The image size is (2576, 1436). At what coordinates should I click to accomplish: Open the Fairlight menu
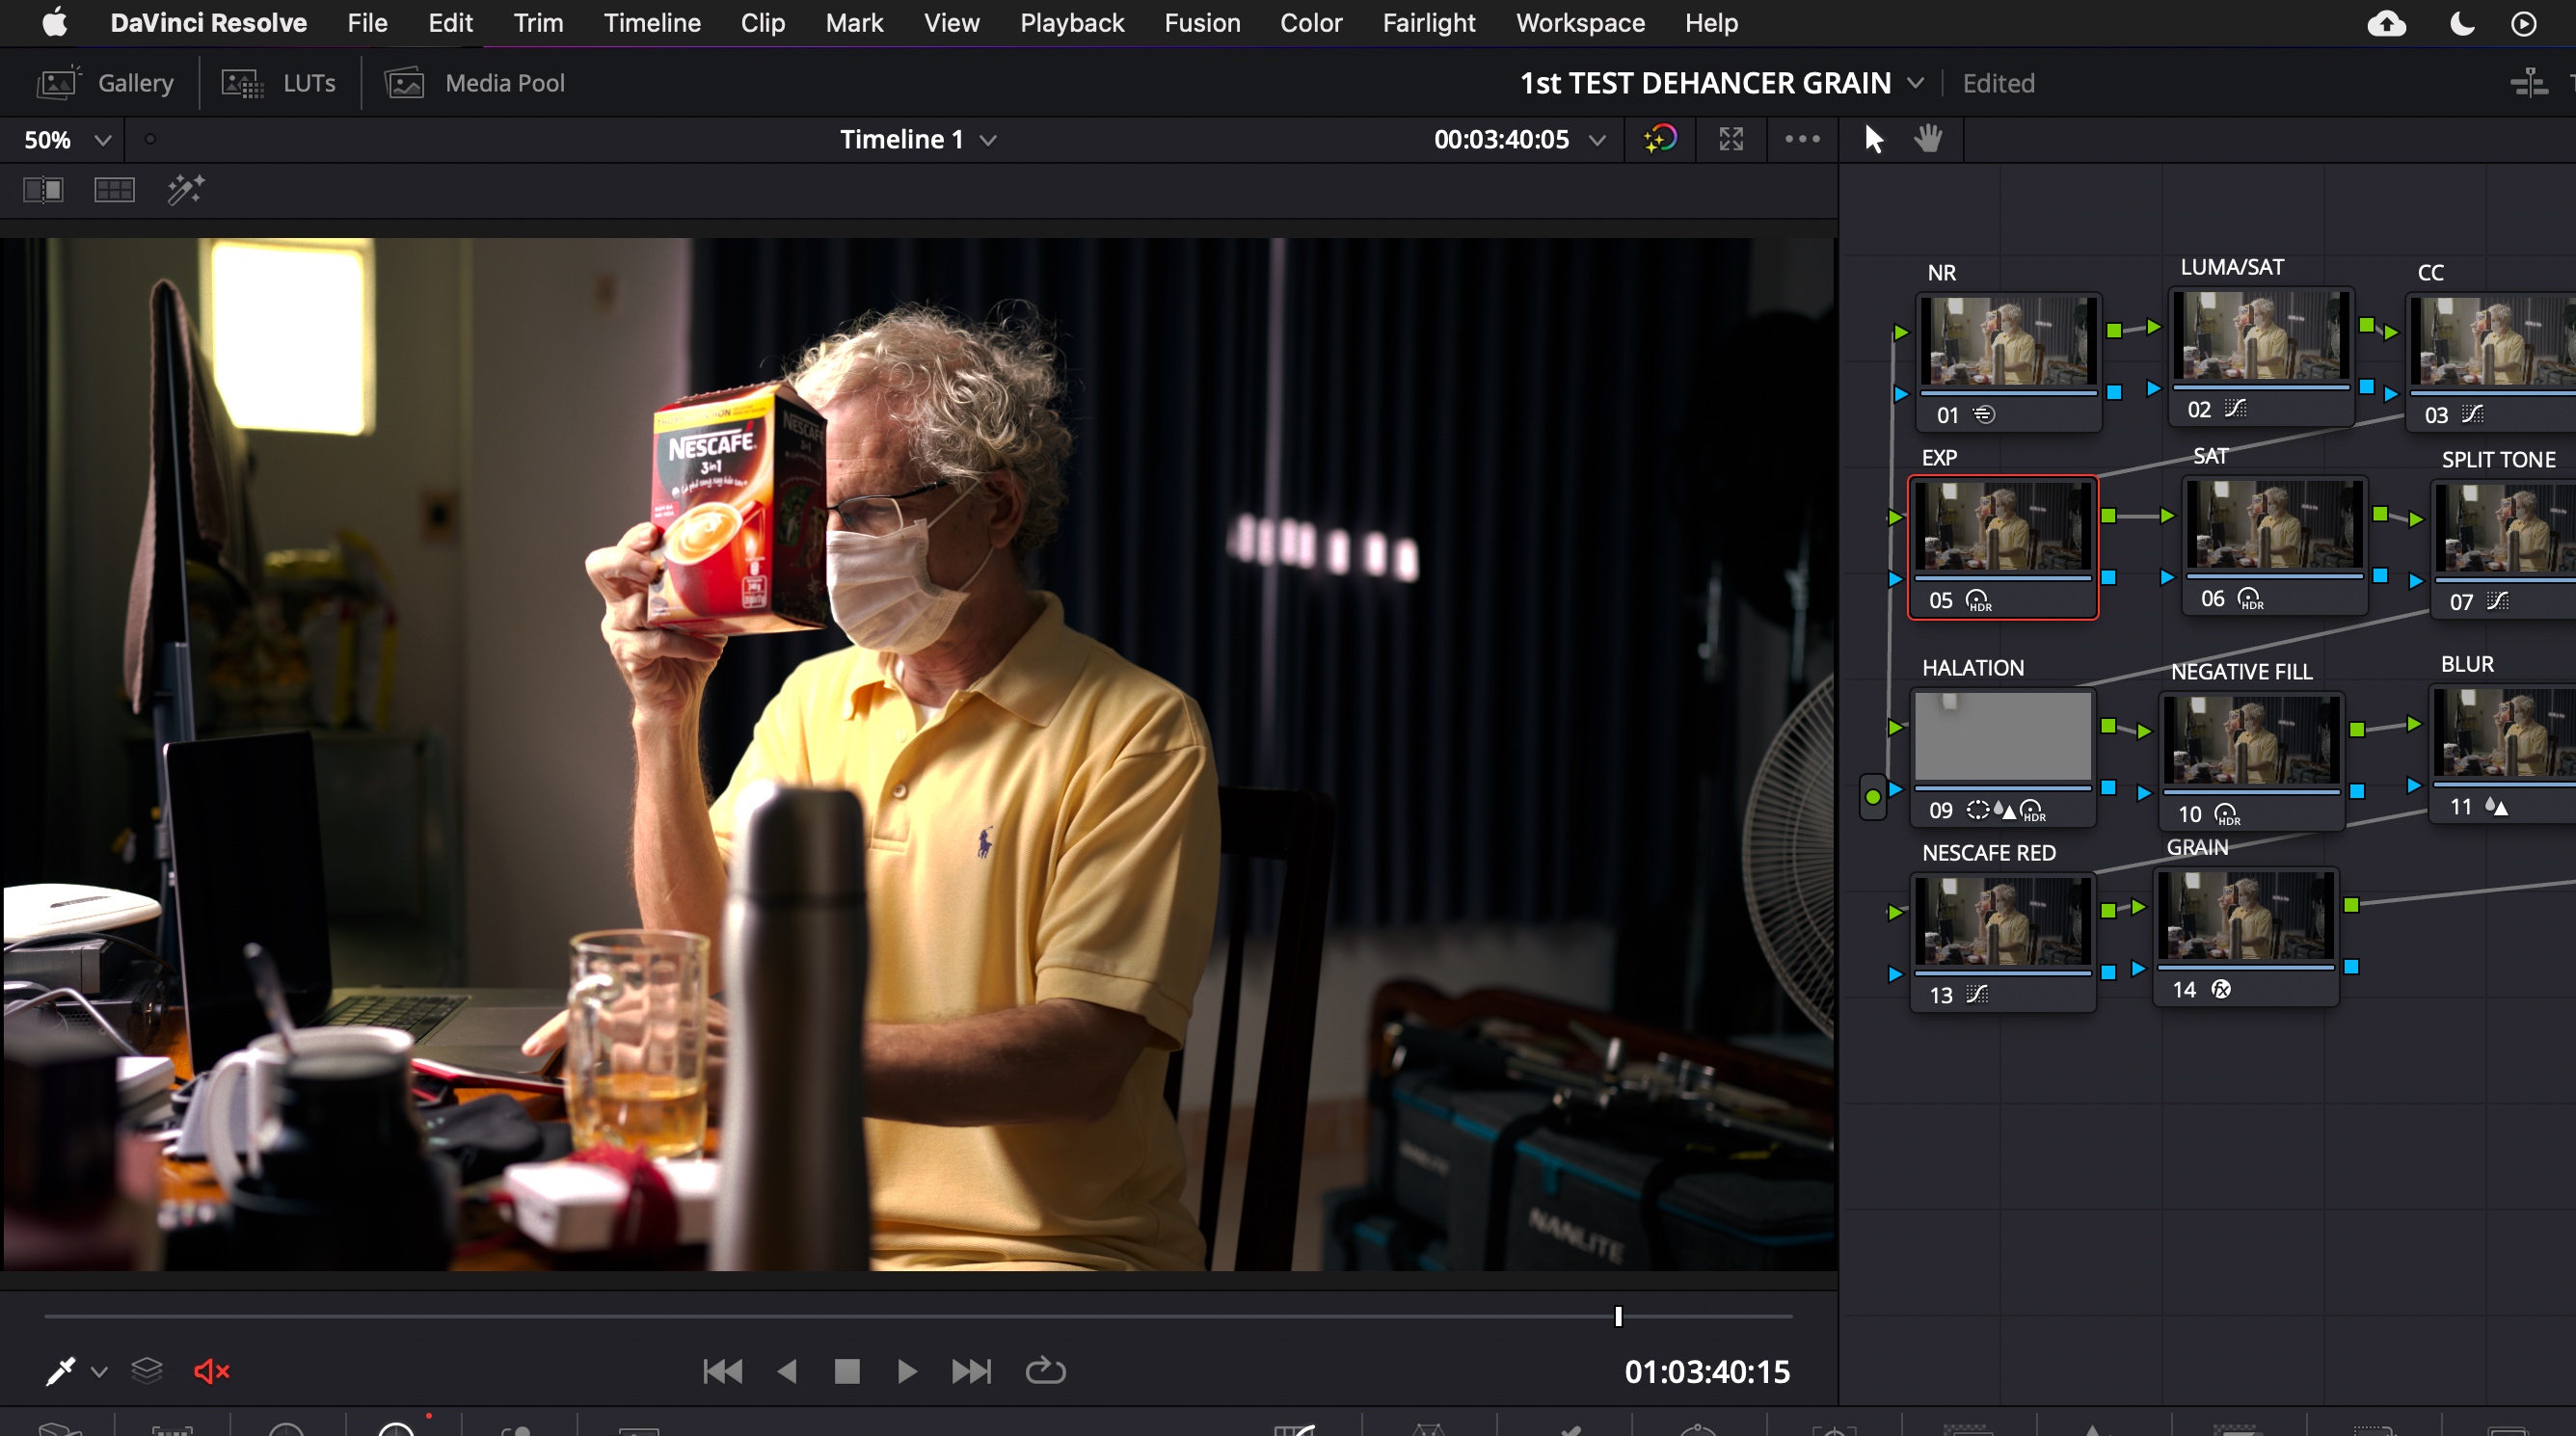click(x=1428, y=23)
